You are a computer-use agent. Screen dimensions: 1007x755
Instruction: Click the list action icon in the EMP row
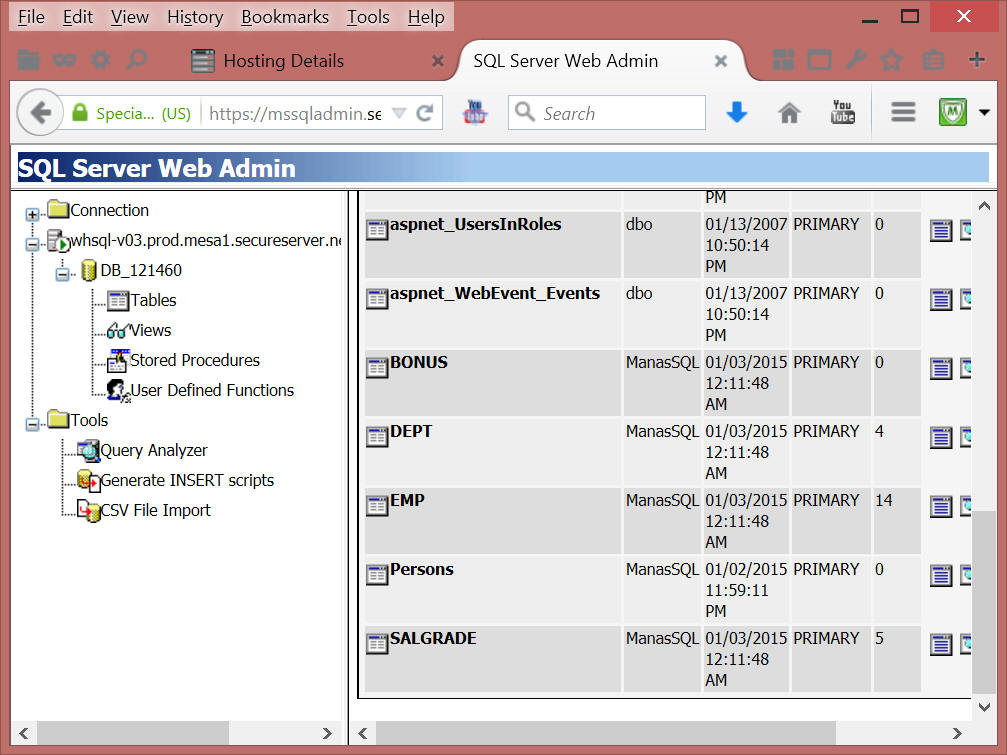coord(941,507)
